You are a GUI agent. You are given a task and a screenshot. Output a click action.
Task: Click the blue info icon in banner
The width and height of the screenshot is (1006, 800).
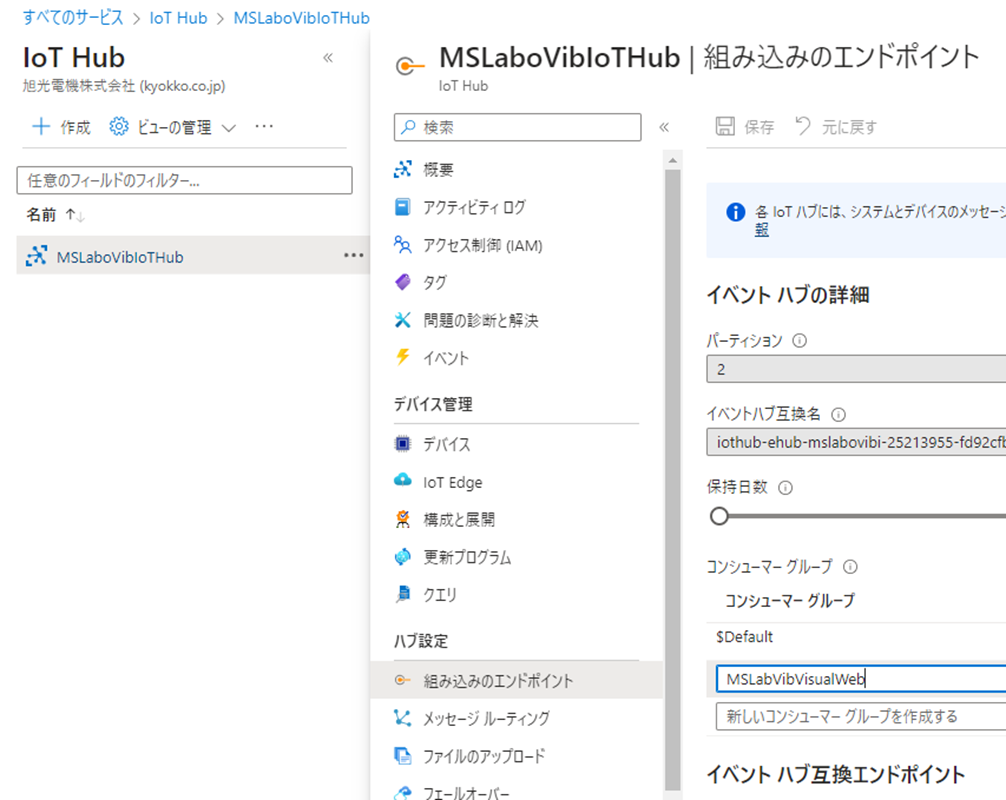tap(735, 212)
